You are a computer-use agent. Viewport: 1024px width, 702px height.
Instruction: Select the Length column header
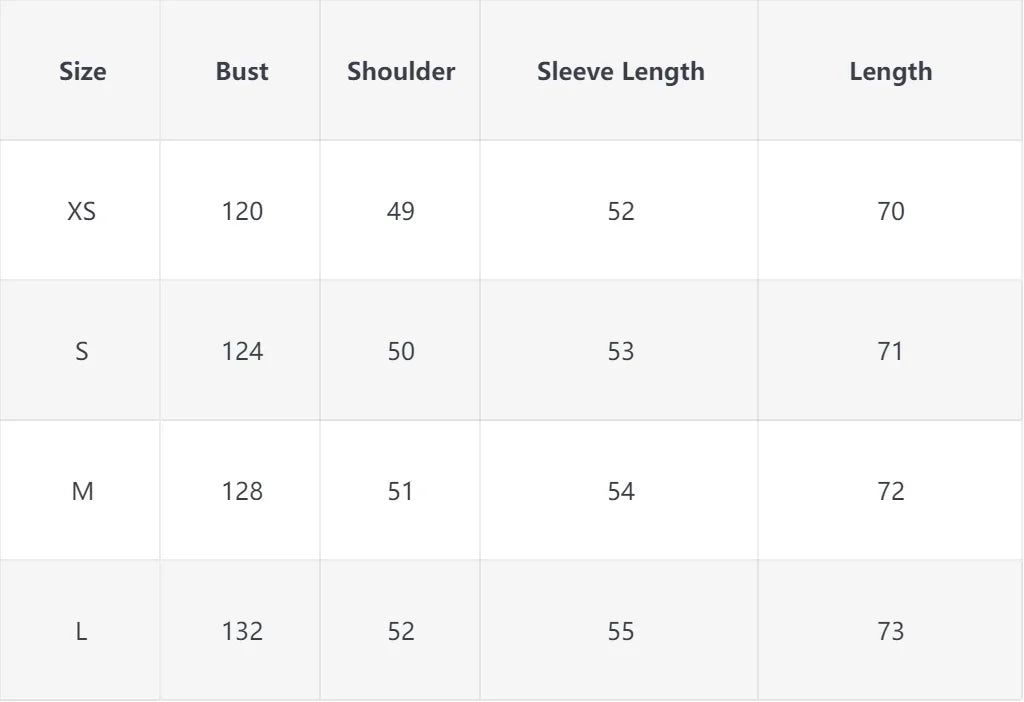(891, 72)
